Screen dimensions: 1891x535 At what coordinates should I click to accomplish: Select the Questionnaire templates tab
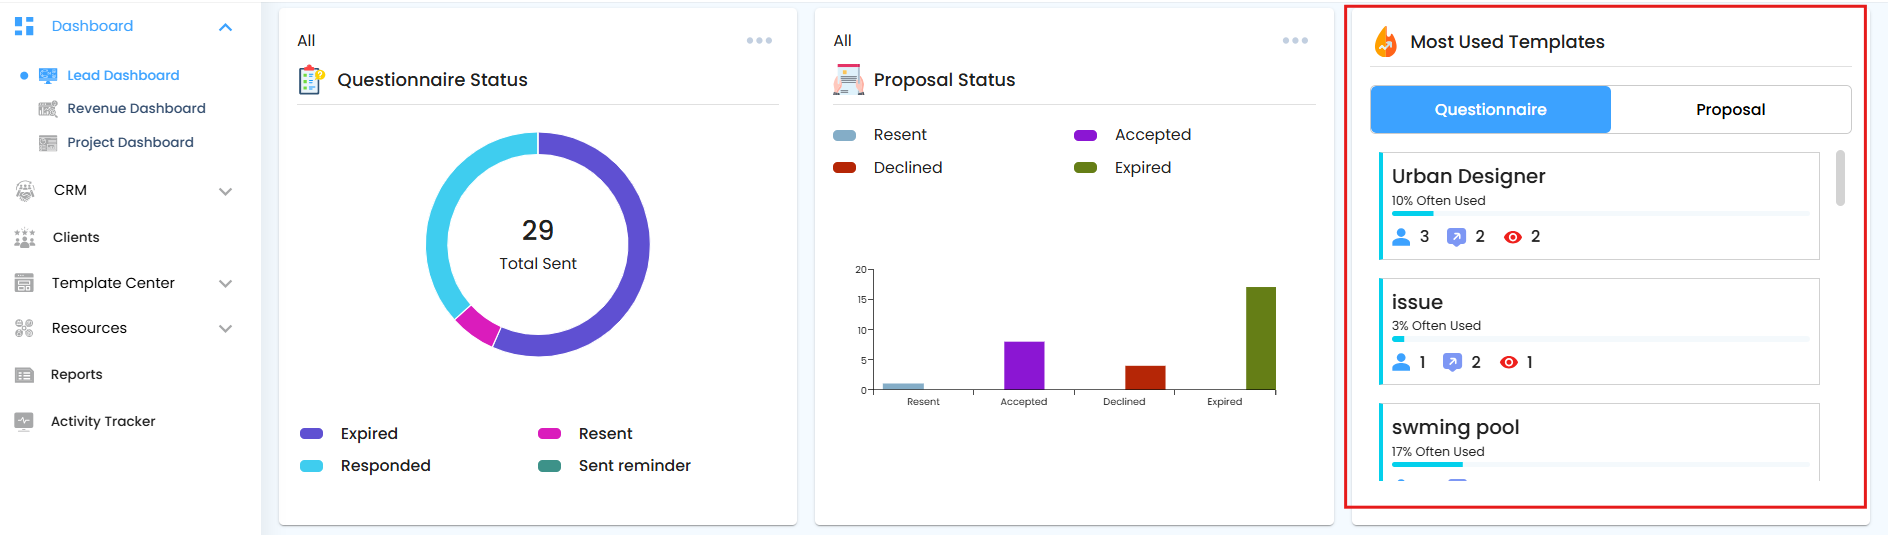1490,110
